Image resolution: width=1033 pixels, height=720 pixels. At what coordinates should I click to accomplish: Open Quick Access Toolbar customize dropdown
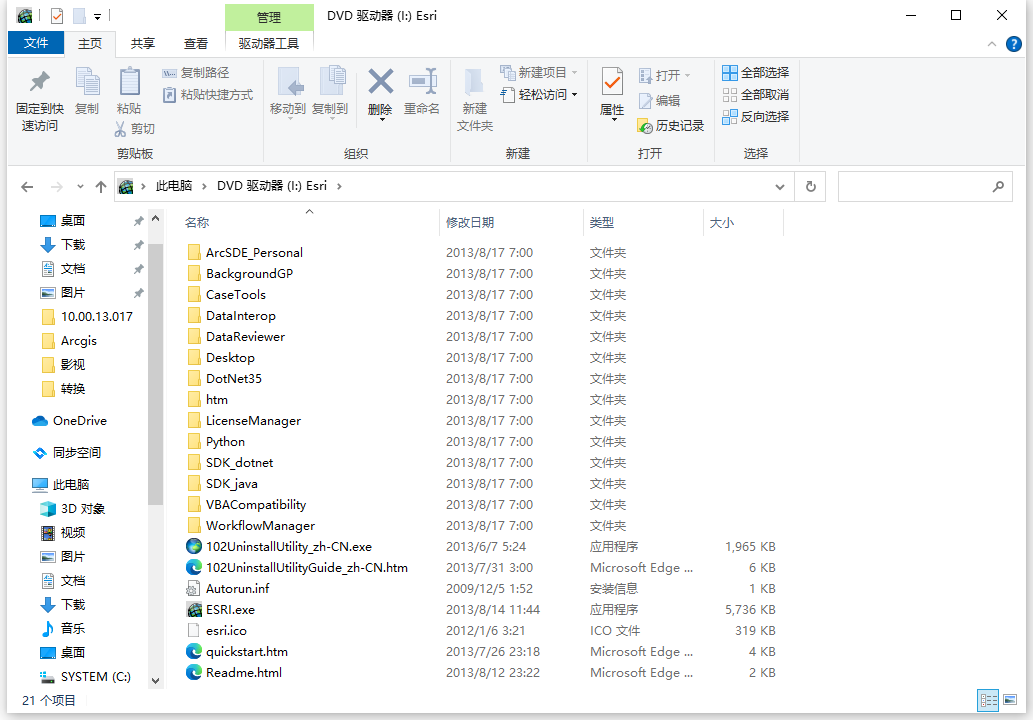pyautogui.click(x=98, y=16)
